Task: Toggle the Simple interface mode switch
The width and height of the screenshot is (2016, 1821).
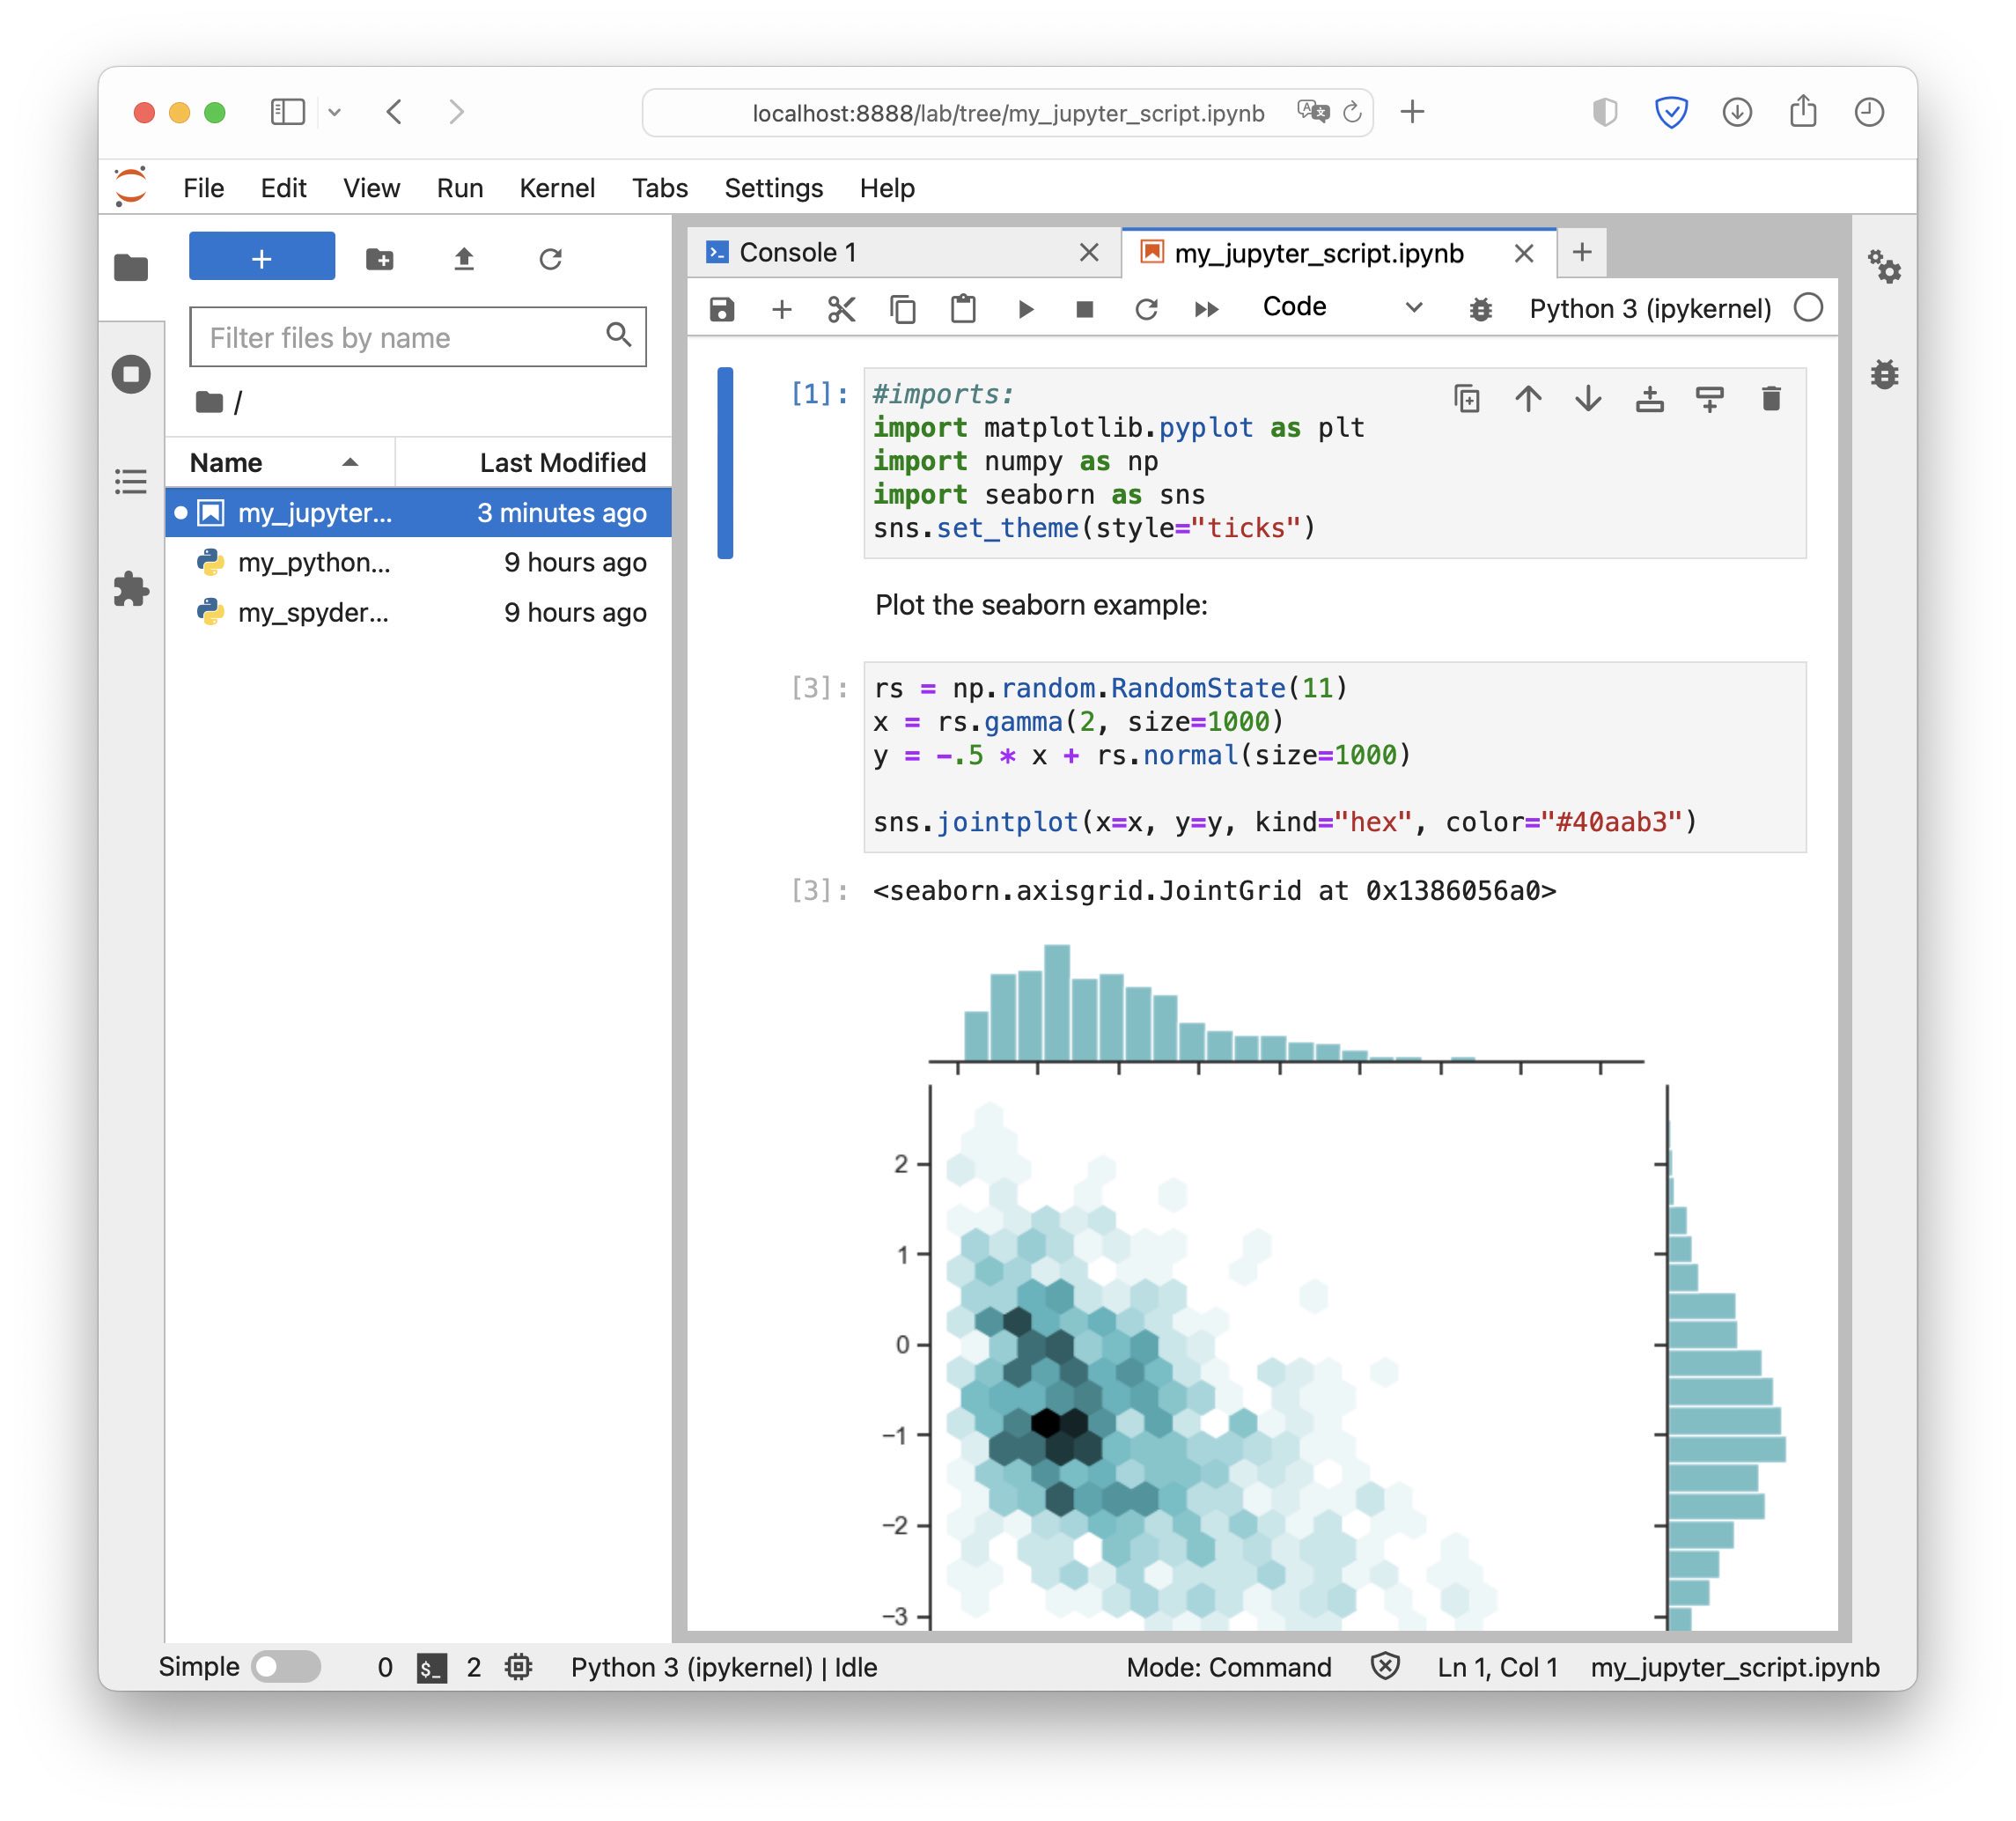Action: coord(286,1667)
